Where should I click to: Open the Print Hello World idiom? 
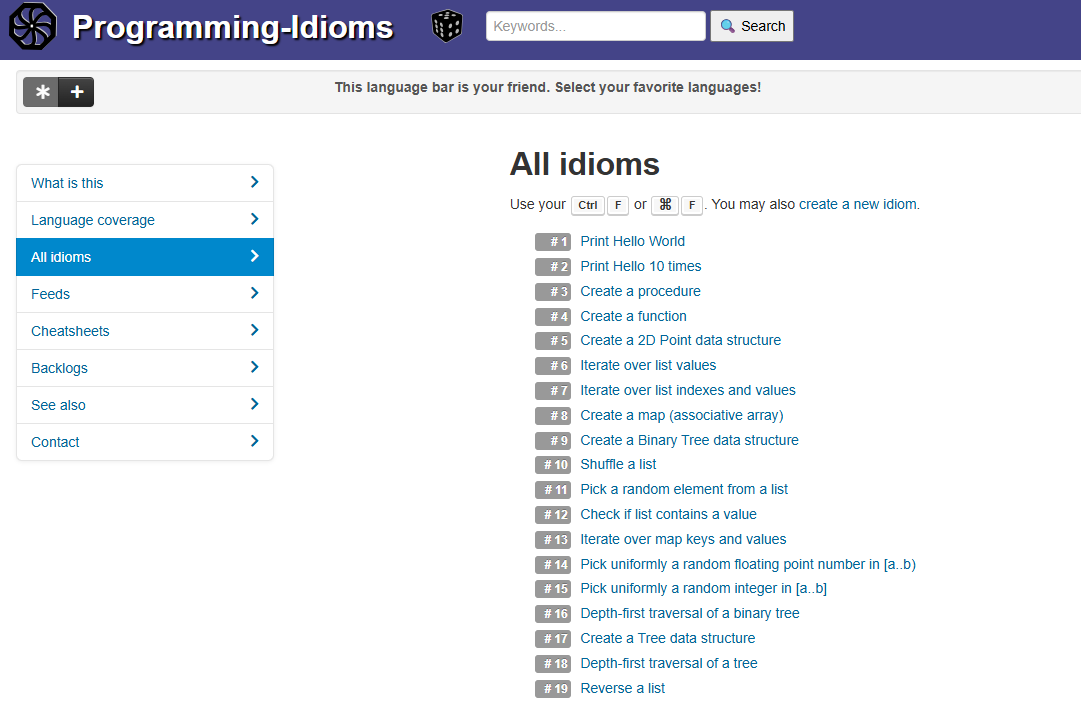(632, 241)
